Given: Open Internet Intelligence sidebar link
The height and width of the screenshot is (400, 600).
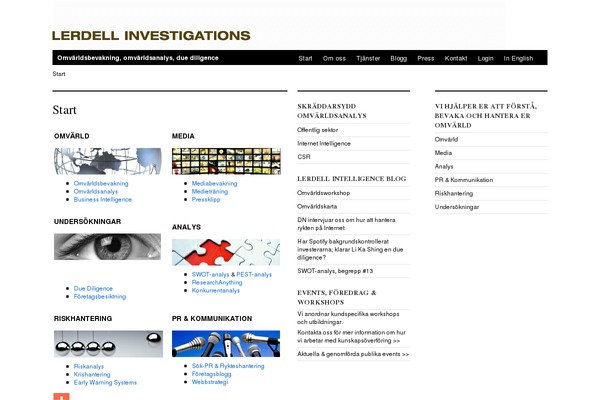Looking at the screenshot, I should coord(324,144).
